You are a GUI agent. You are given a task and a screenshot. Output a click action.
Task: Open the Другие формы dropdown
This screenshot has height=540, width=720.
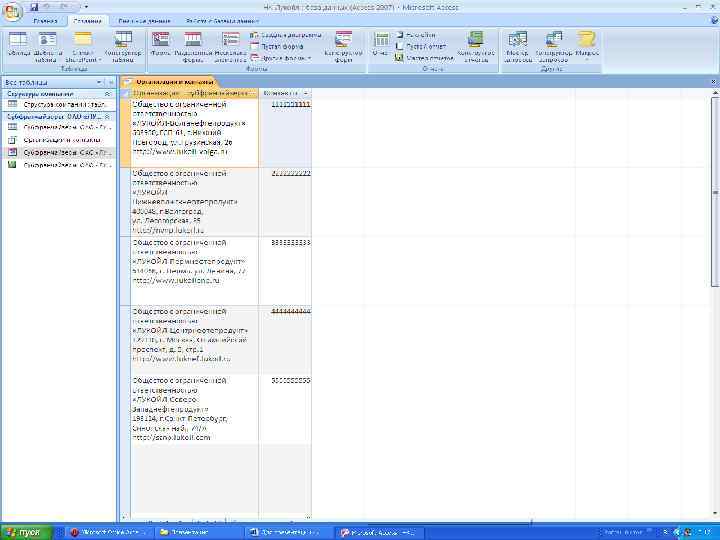[x=281, y=58]
